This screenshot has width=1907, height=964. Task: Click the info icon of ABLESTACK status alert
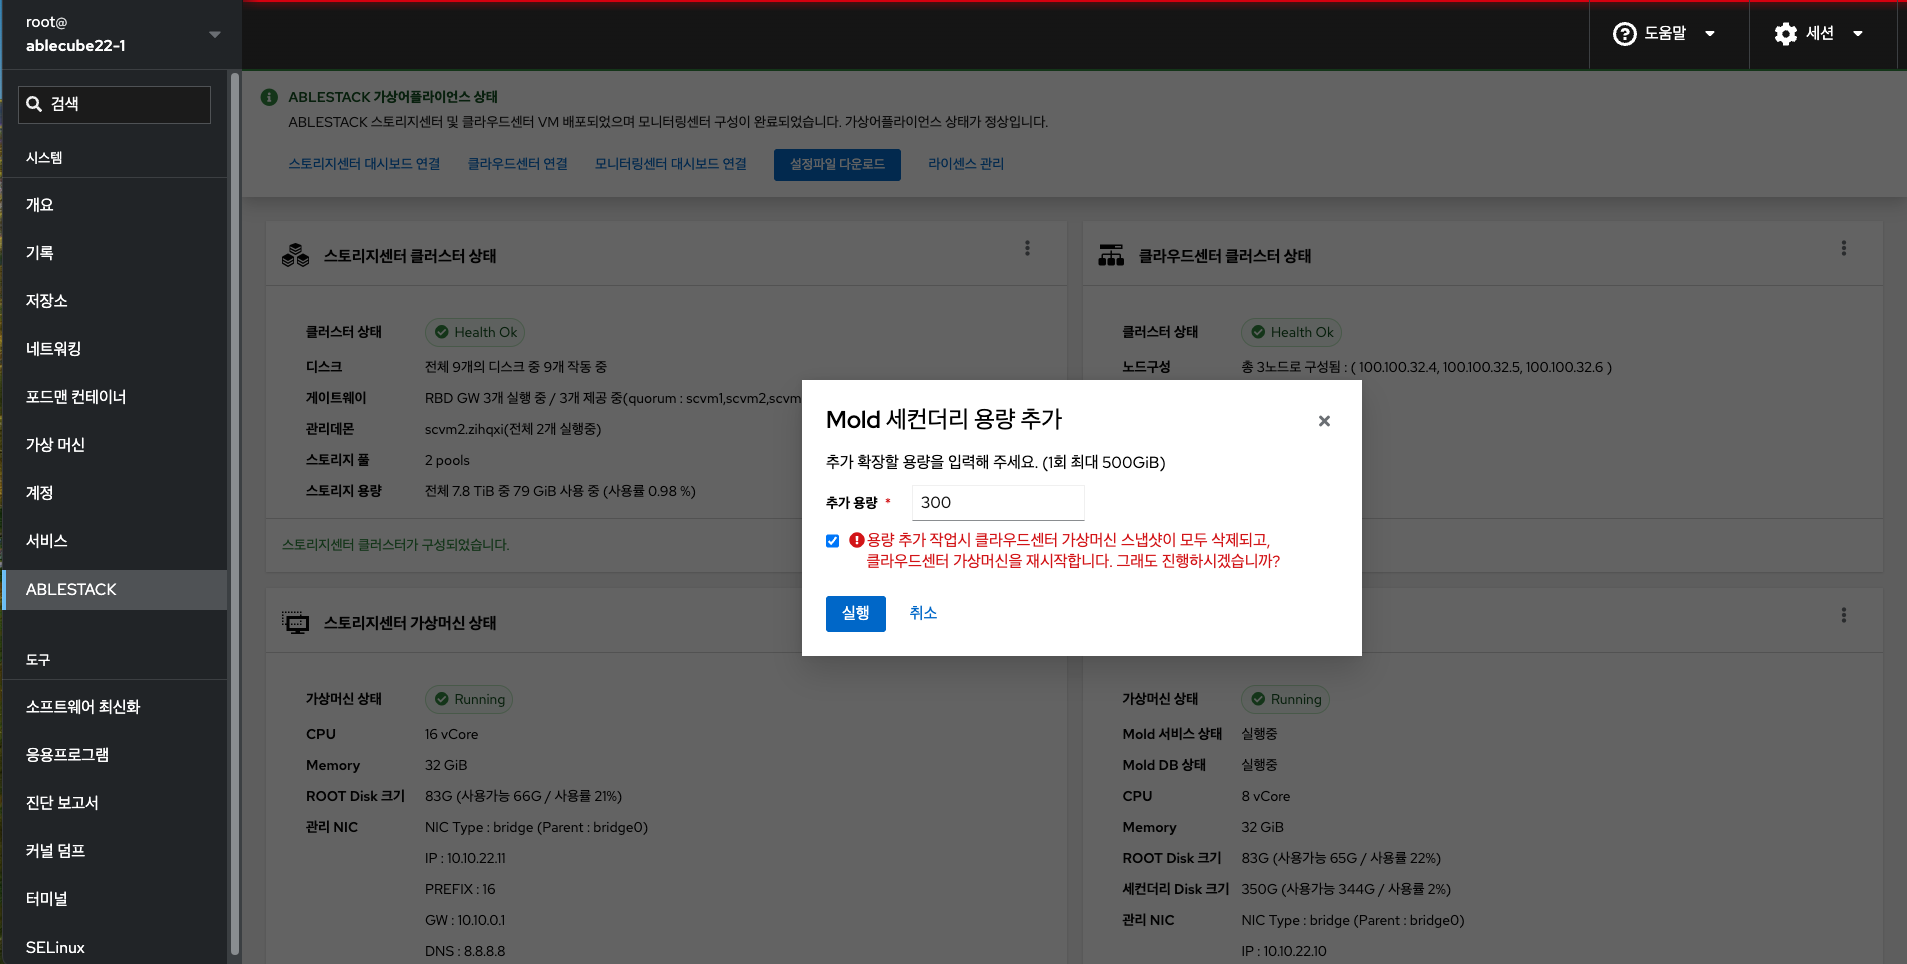[269, 97]
